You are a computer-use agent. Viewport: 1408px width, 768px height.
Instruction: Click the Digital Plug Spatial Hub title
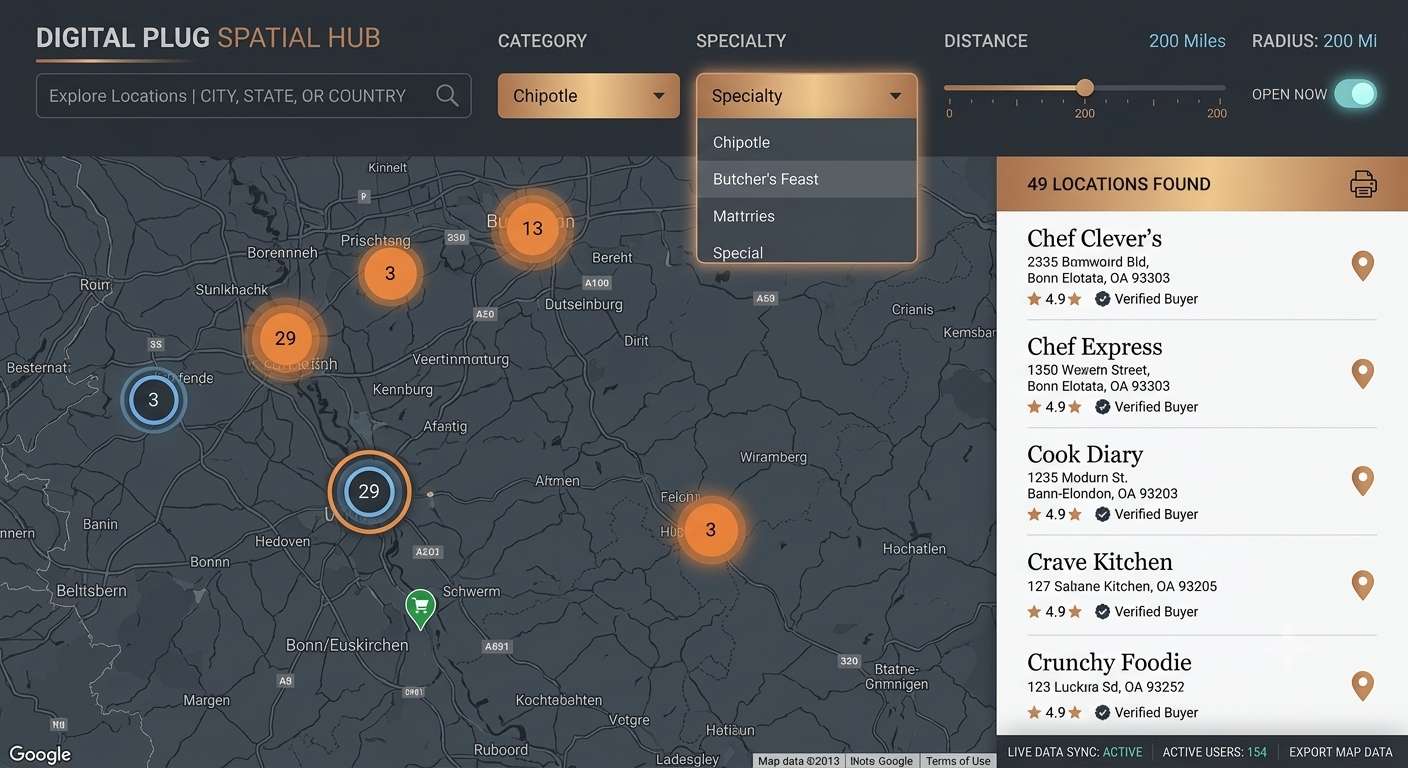pos(208,38)
